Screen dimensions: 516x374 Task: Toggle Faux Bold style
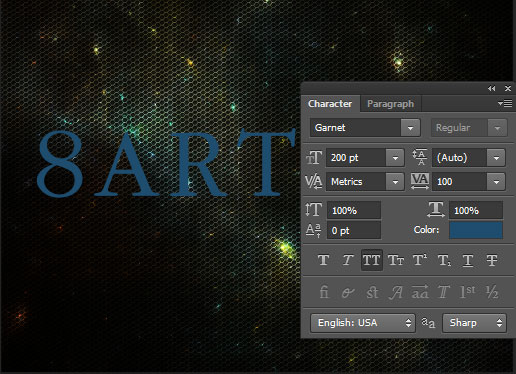(323, 260)
